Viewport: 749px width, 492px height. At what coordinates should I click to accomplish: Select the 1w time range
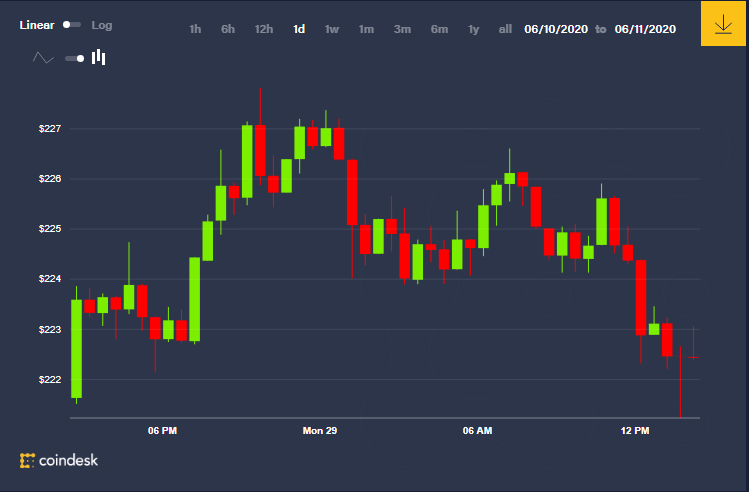point(332,29)
